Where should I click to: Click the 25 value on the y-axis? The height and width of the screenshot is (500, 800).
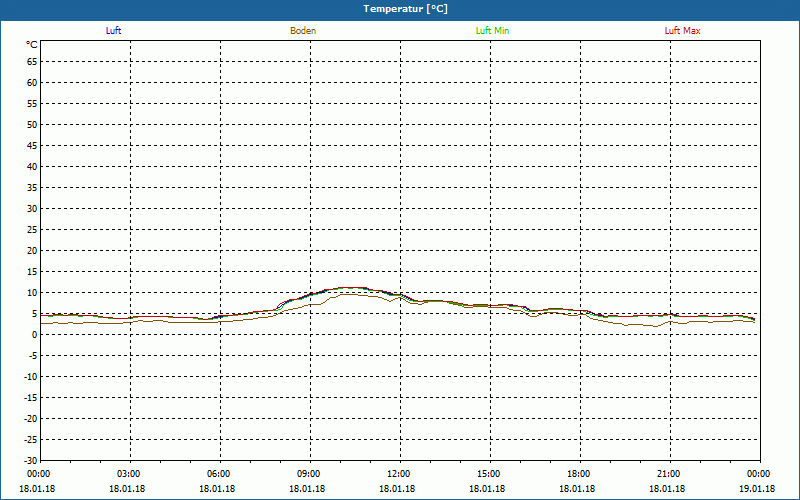click(x=32, y=230)
